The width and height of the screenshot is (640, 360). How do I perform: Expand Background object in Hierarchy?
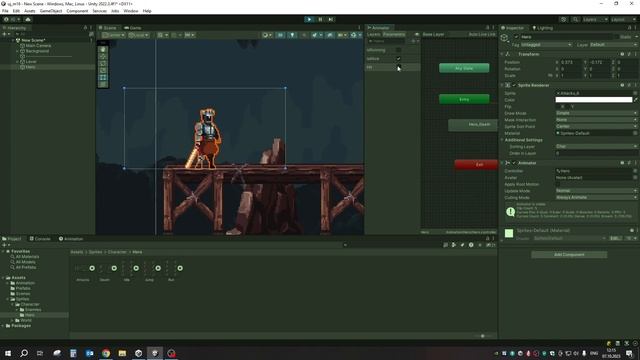click(18, 51)
